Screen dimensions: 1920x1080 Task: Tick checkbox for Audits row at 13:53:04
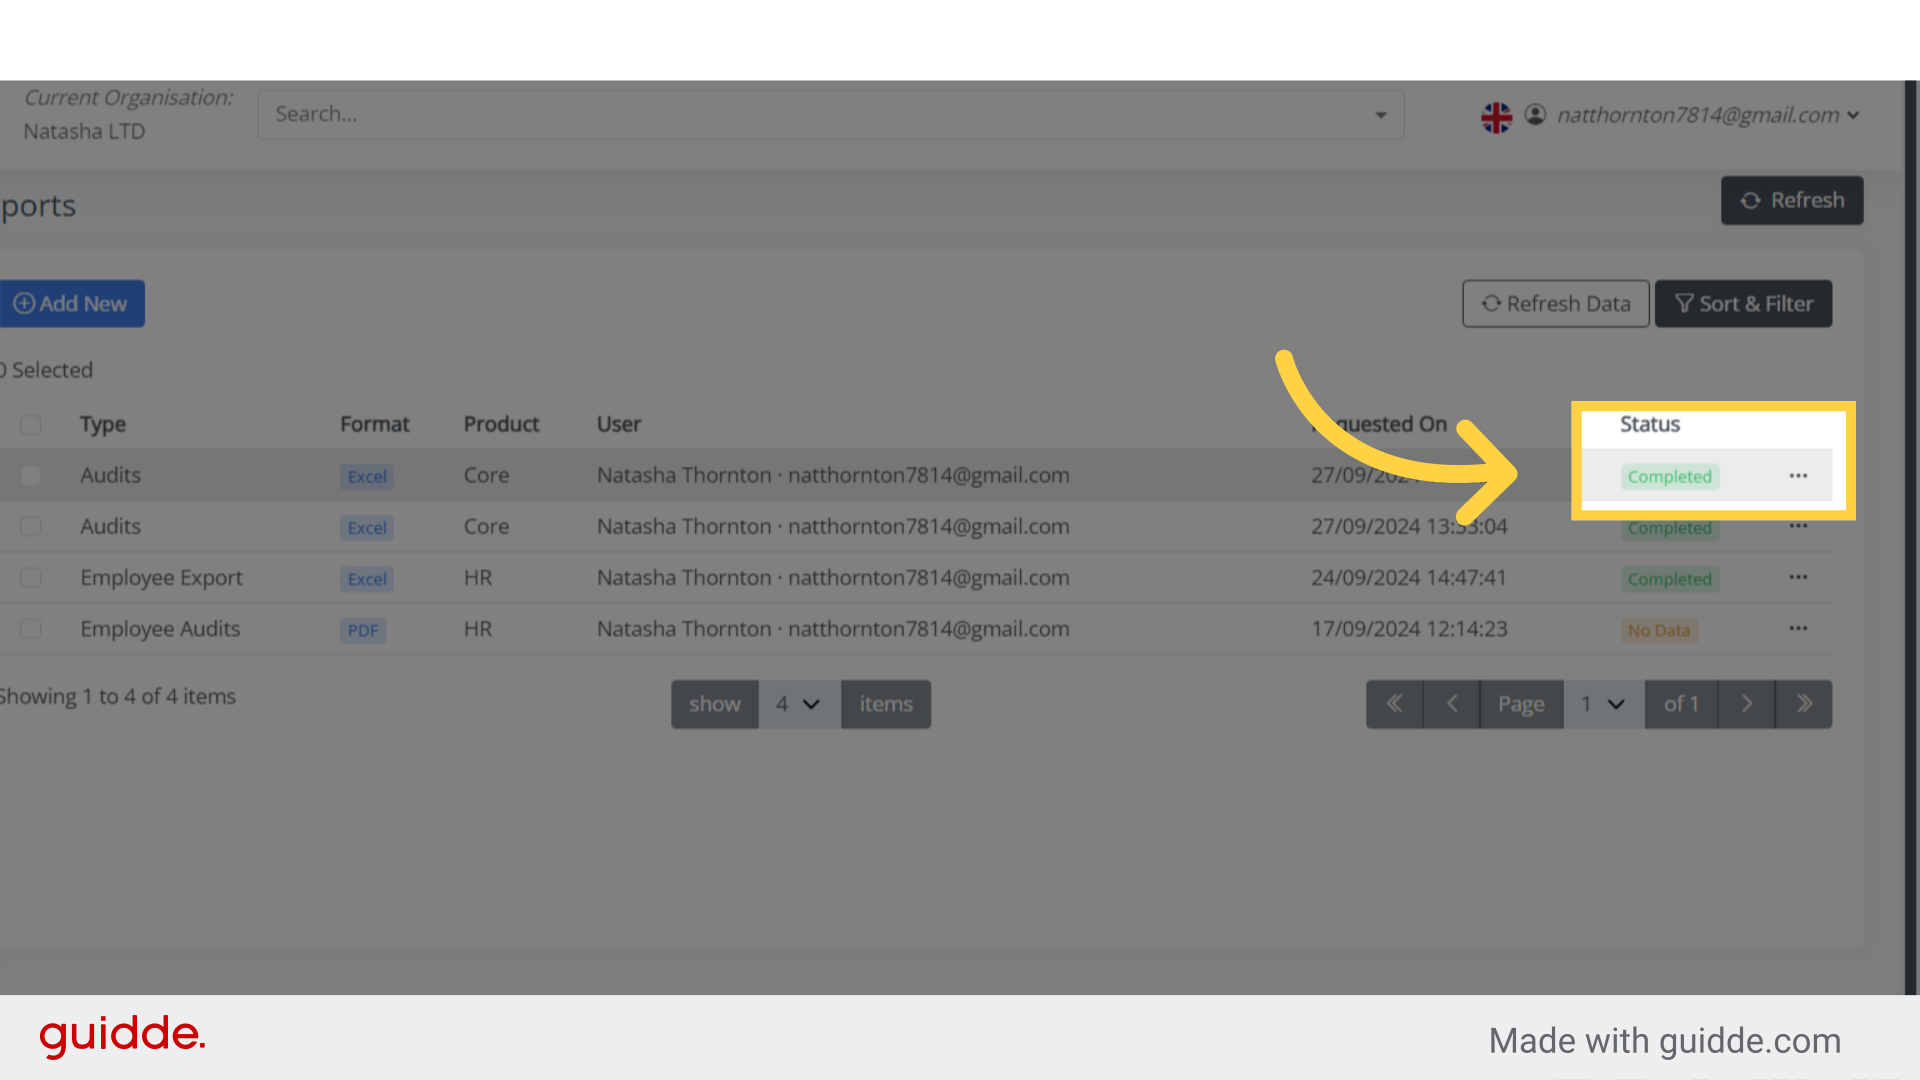click(x=31, y=527)
